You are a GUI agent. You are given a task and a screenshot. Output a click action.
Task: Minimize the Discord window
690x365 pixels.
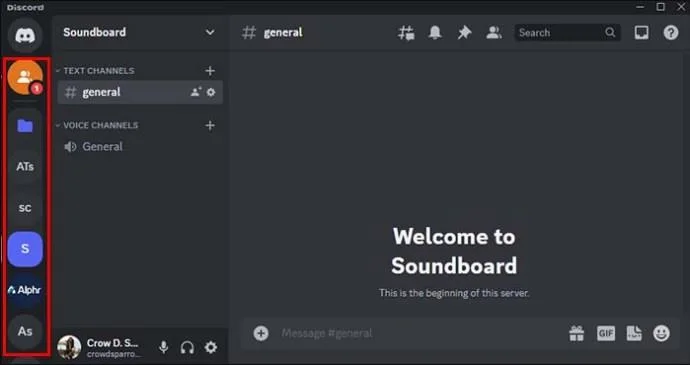641,7
